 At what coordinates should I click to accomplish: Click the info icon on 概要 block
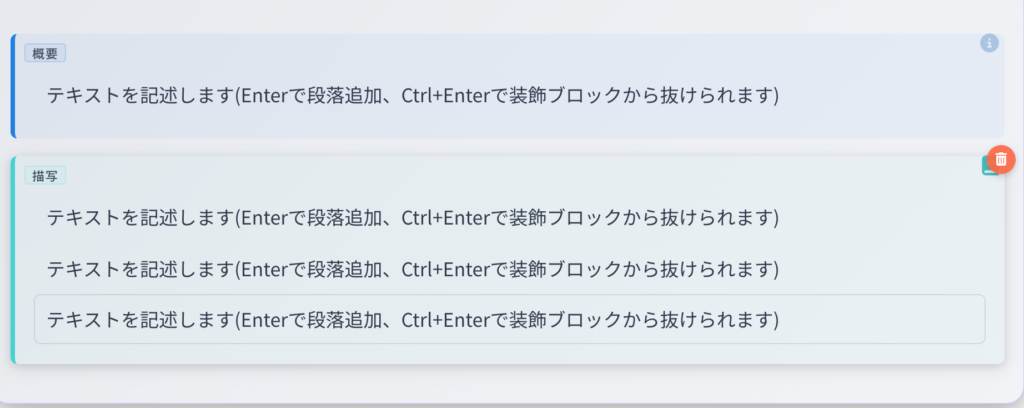click(989, 43)
